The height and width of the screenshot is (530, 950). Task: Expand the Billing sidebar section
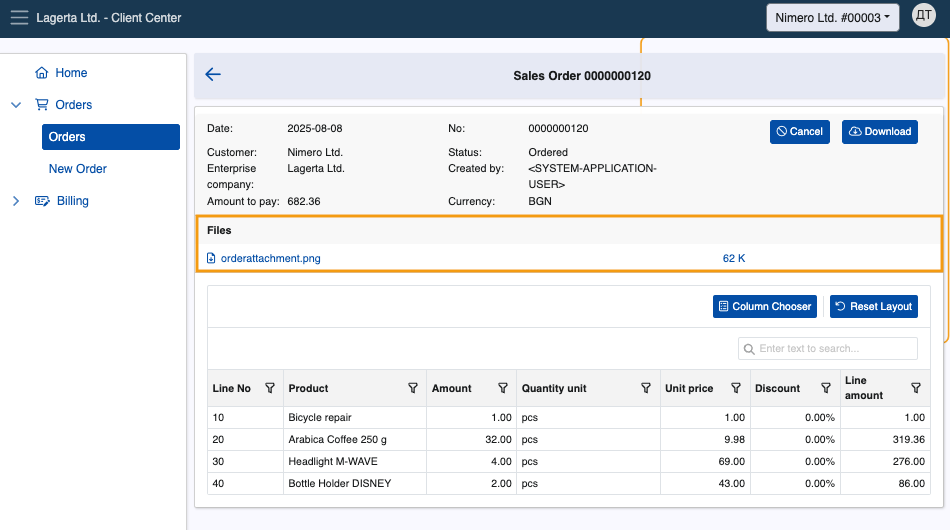pyautogui.click(x=16, y=201)
